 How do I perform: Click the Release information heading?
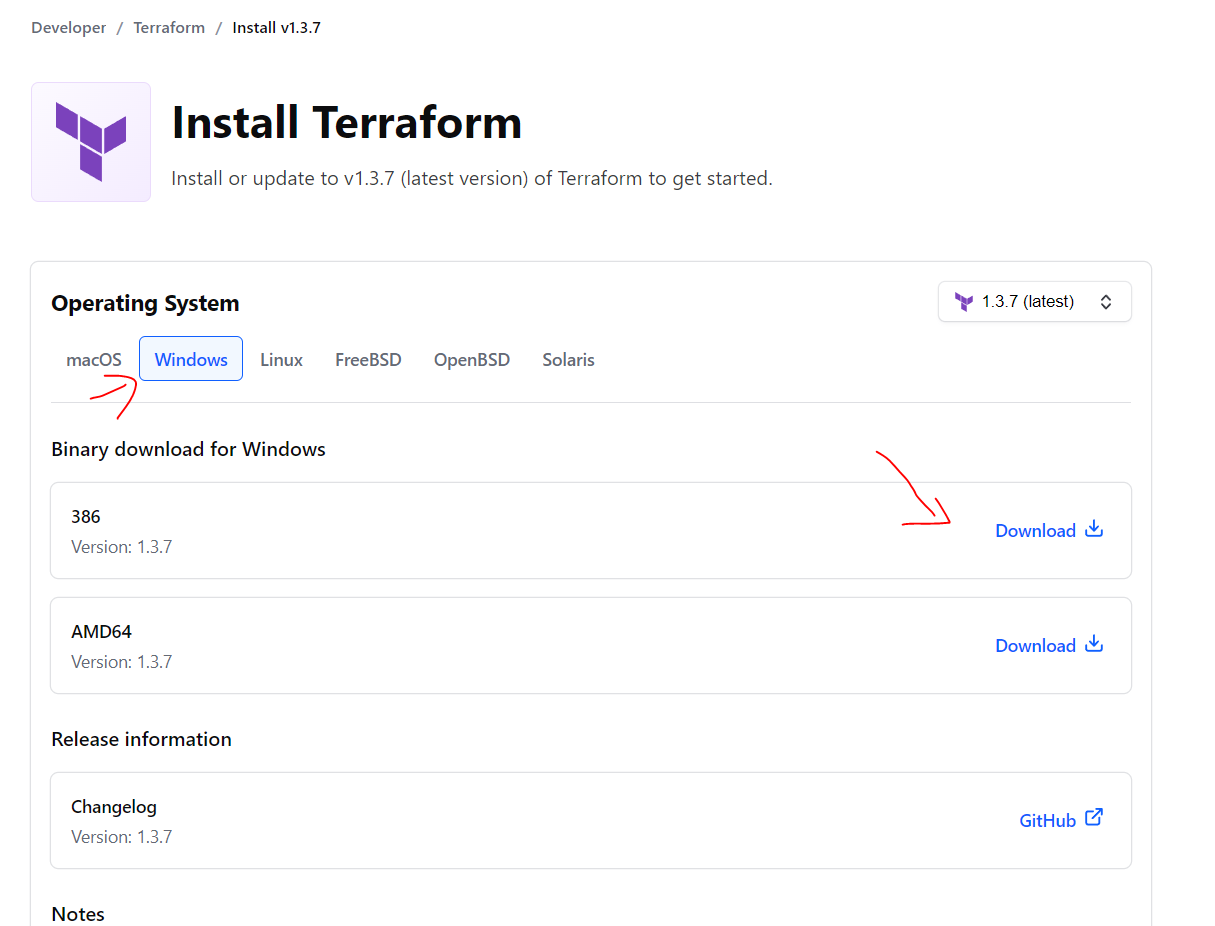(141, 739)
